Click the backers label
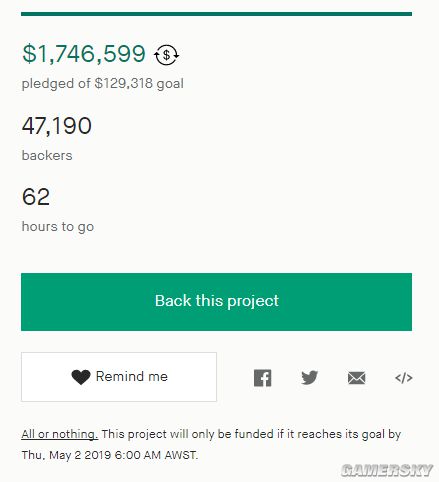This screenshot has height=482, width=439. [47, 155]
